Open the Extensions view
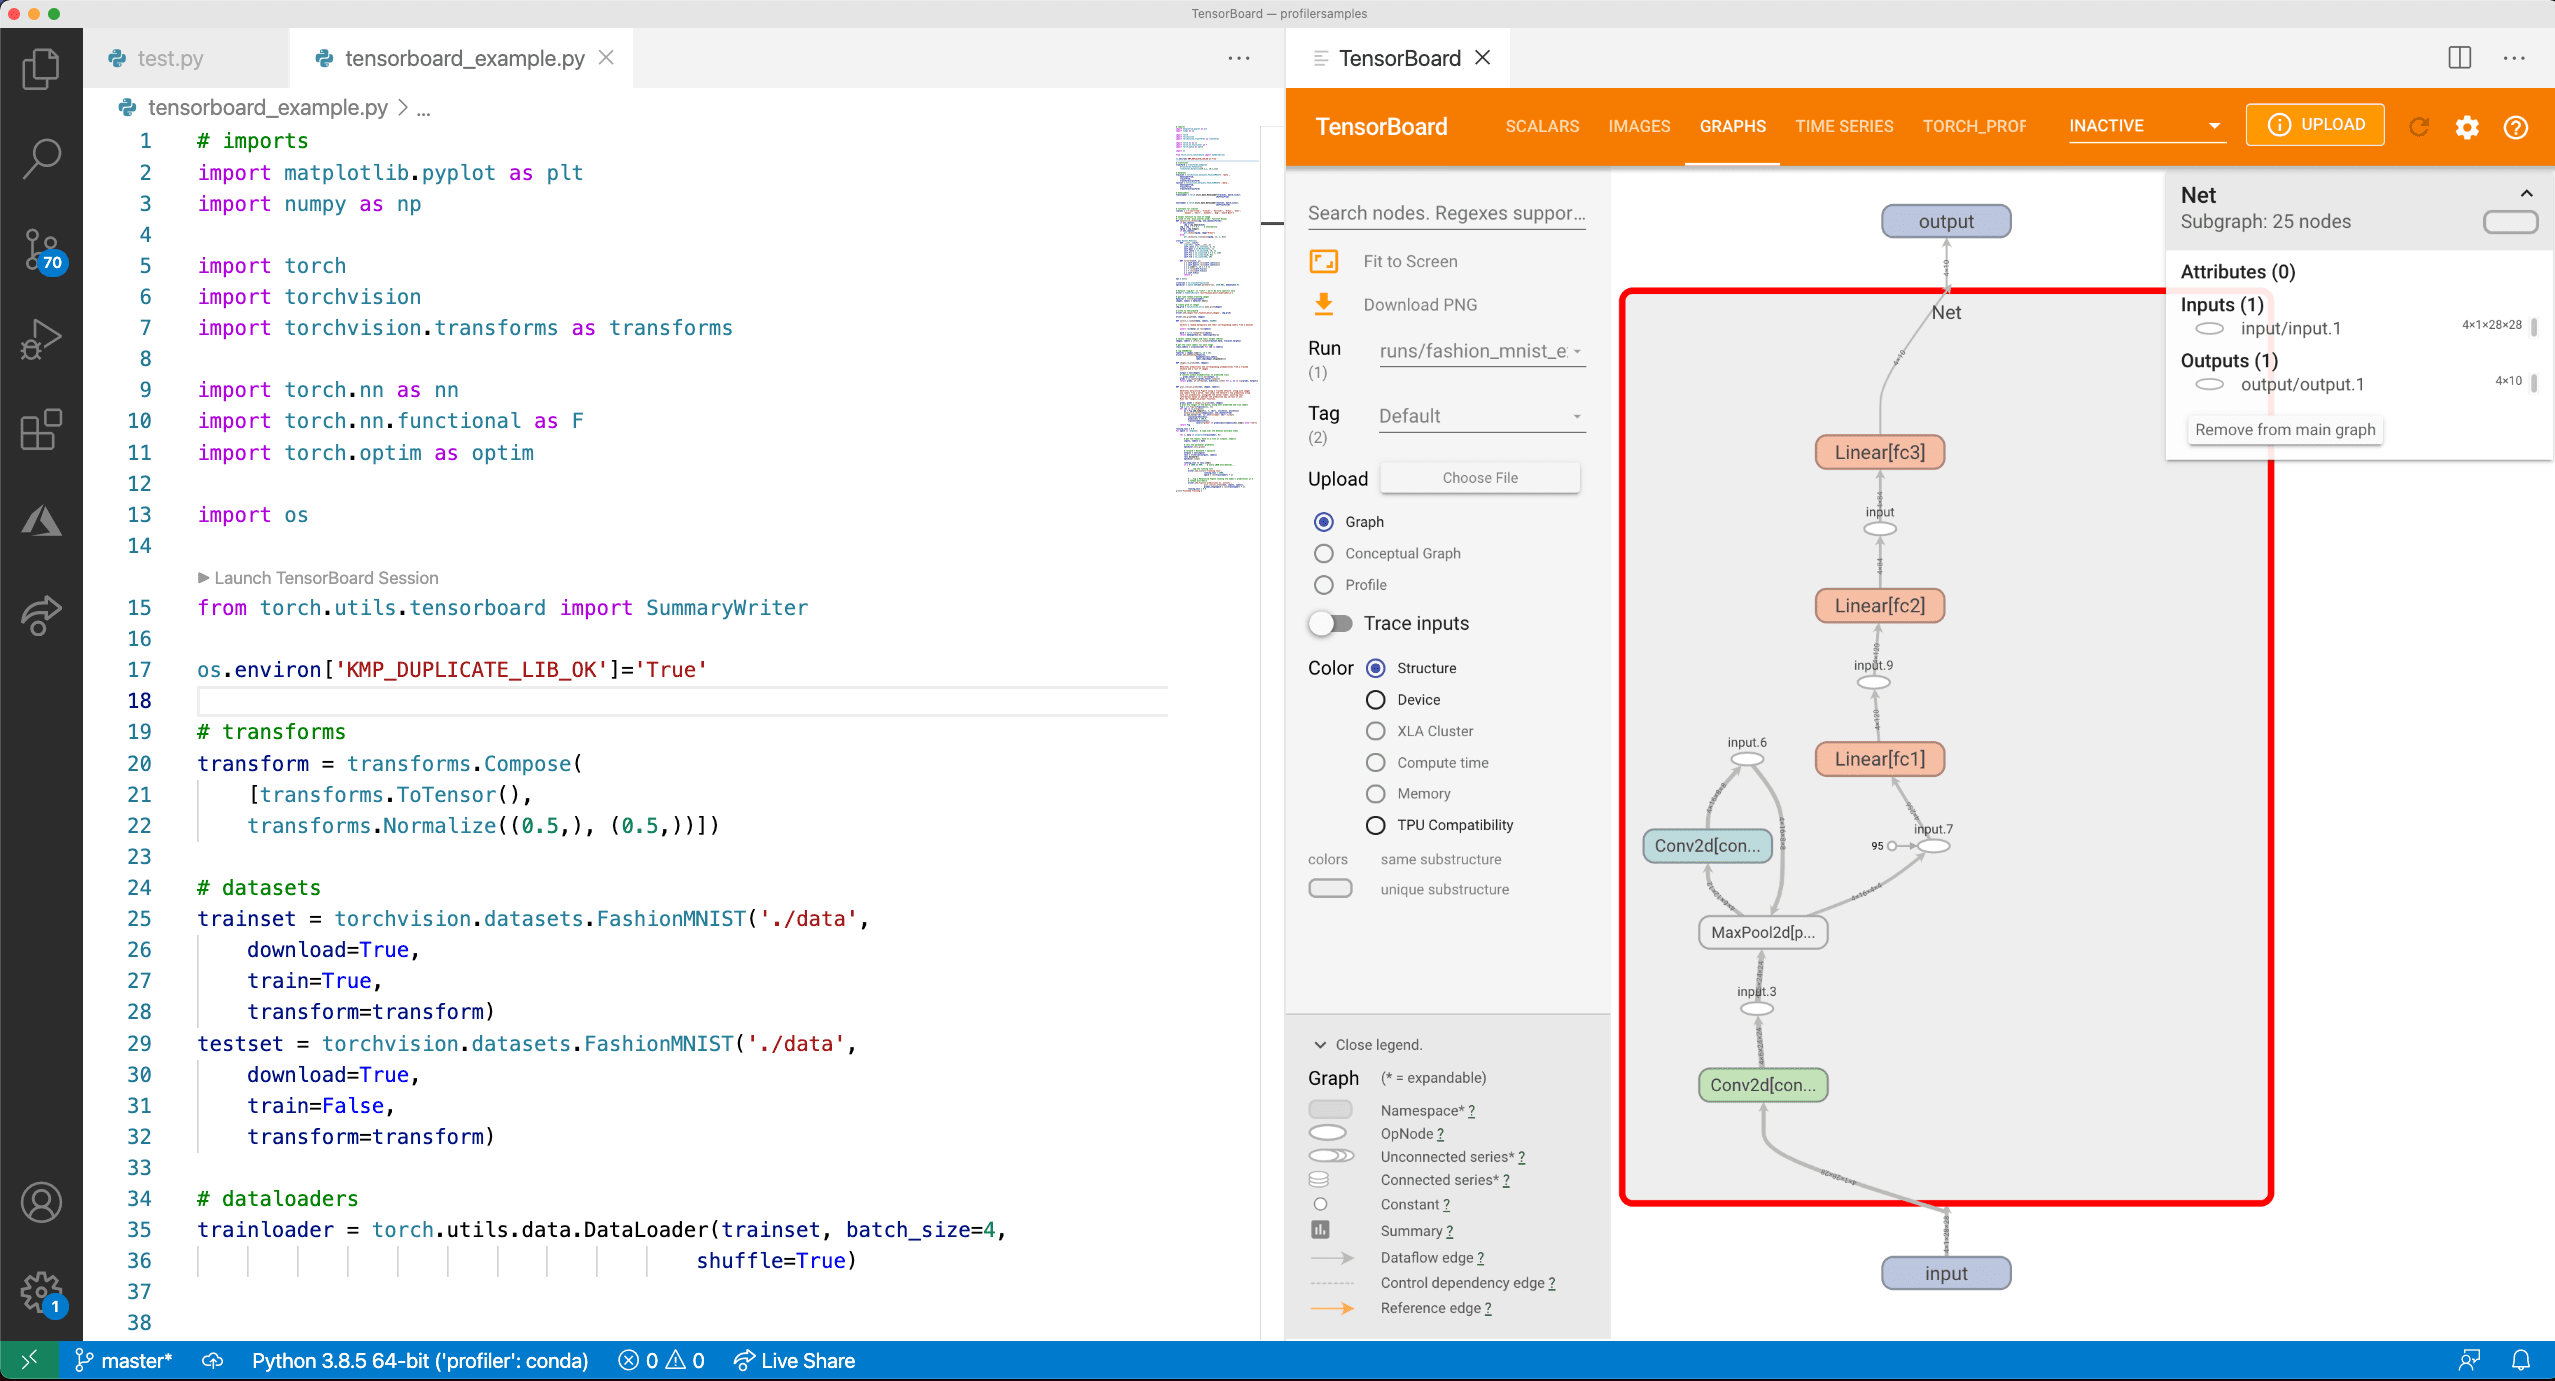Viewport: 2555px width, 1381px height. 40,430
